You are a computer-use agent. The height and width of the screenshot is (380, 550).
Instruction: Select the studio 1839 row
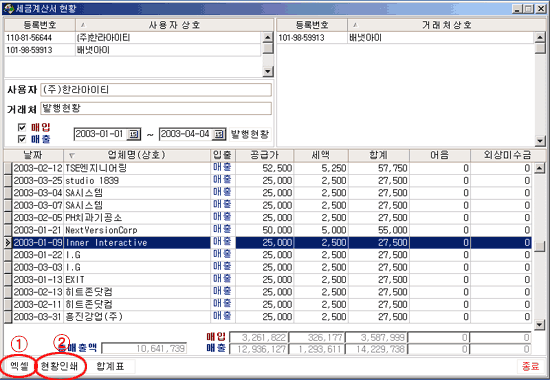(268, 181)
